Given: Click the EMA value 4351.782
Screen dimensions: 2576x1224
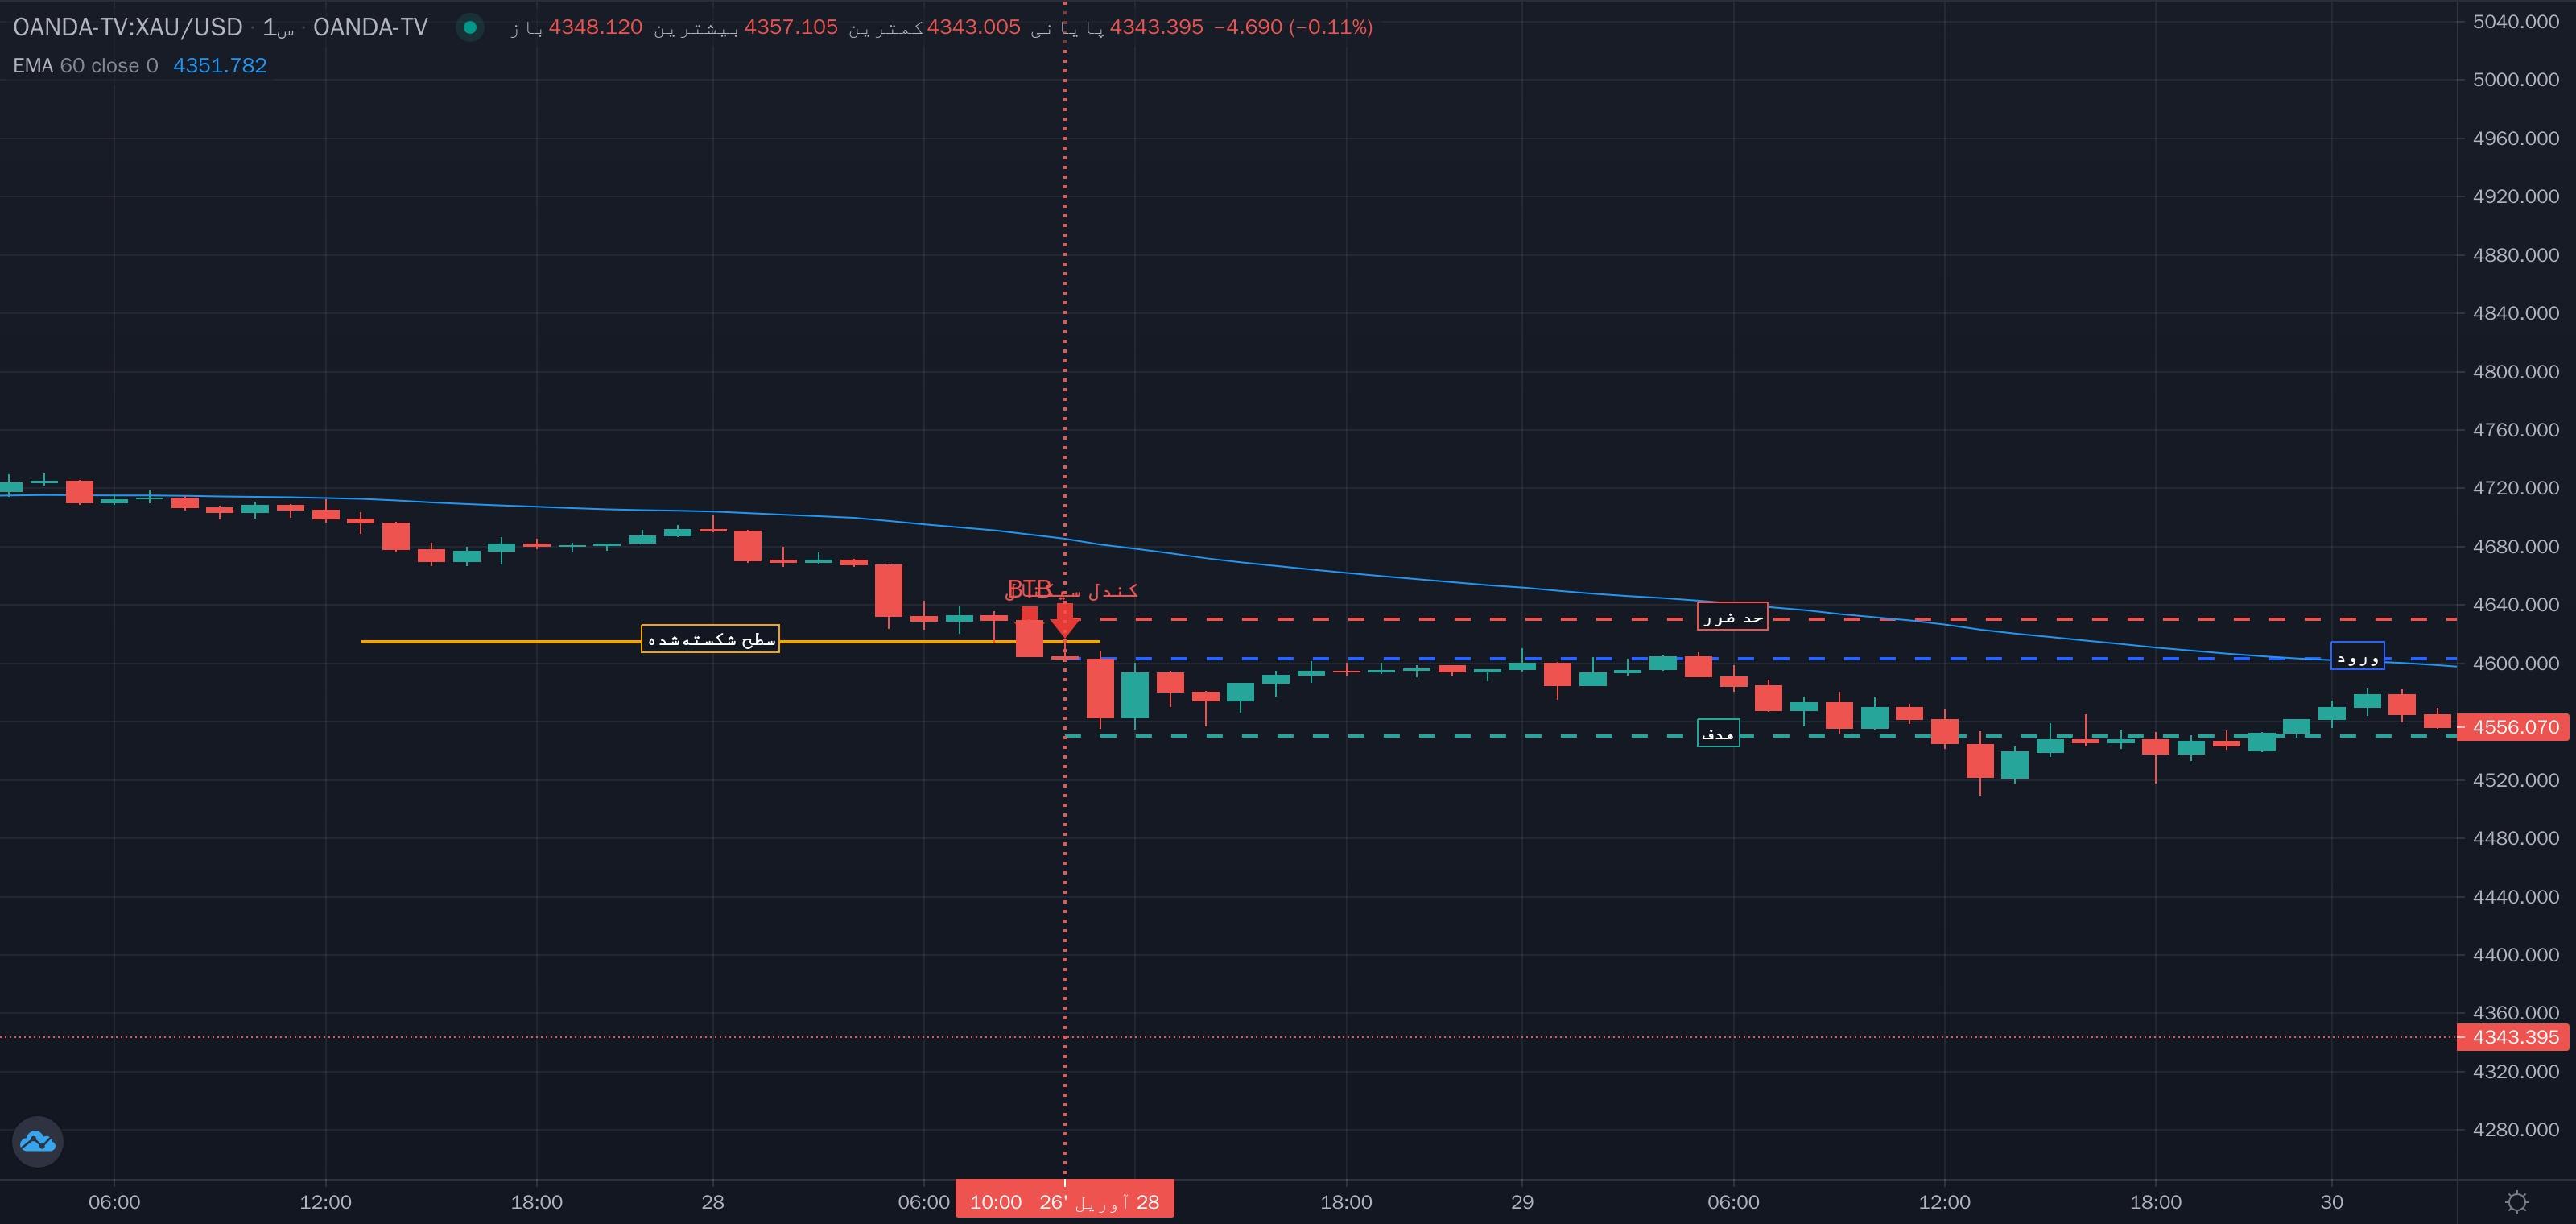Looking at the screenshot, I should tap(220, 66).
